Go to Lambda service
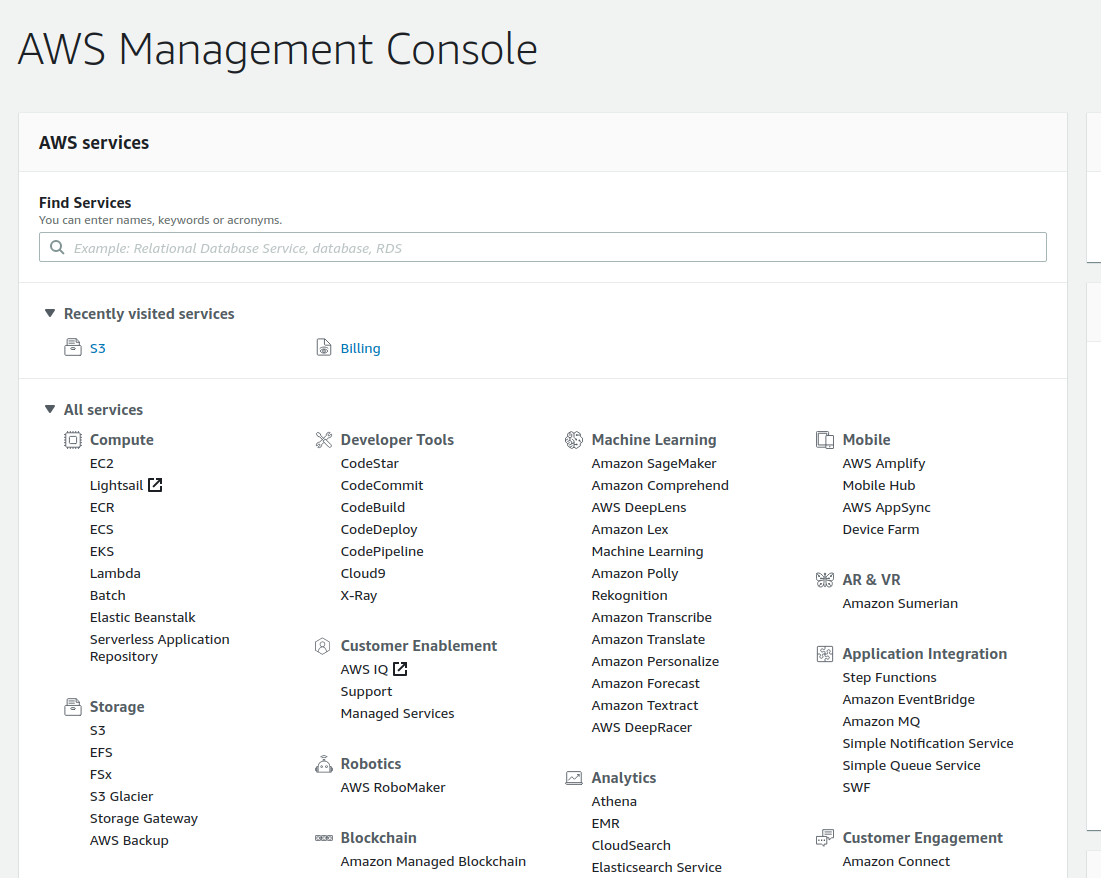 tap(115, 574)
